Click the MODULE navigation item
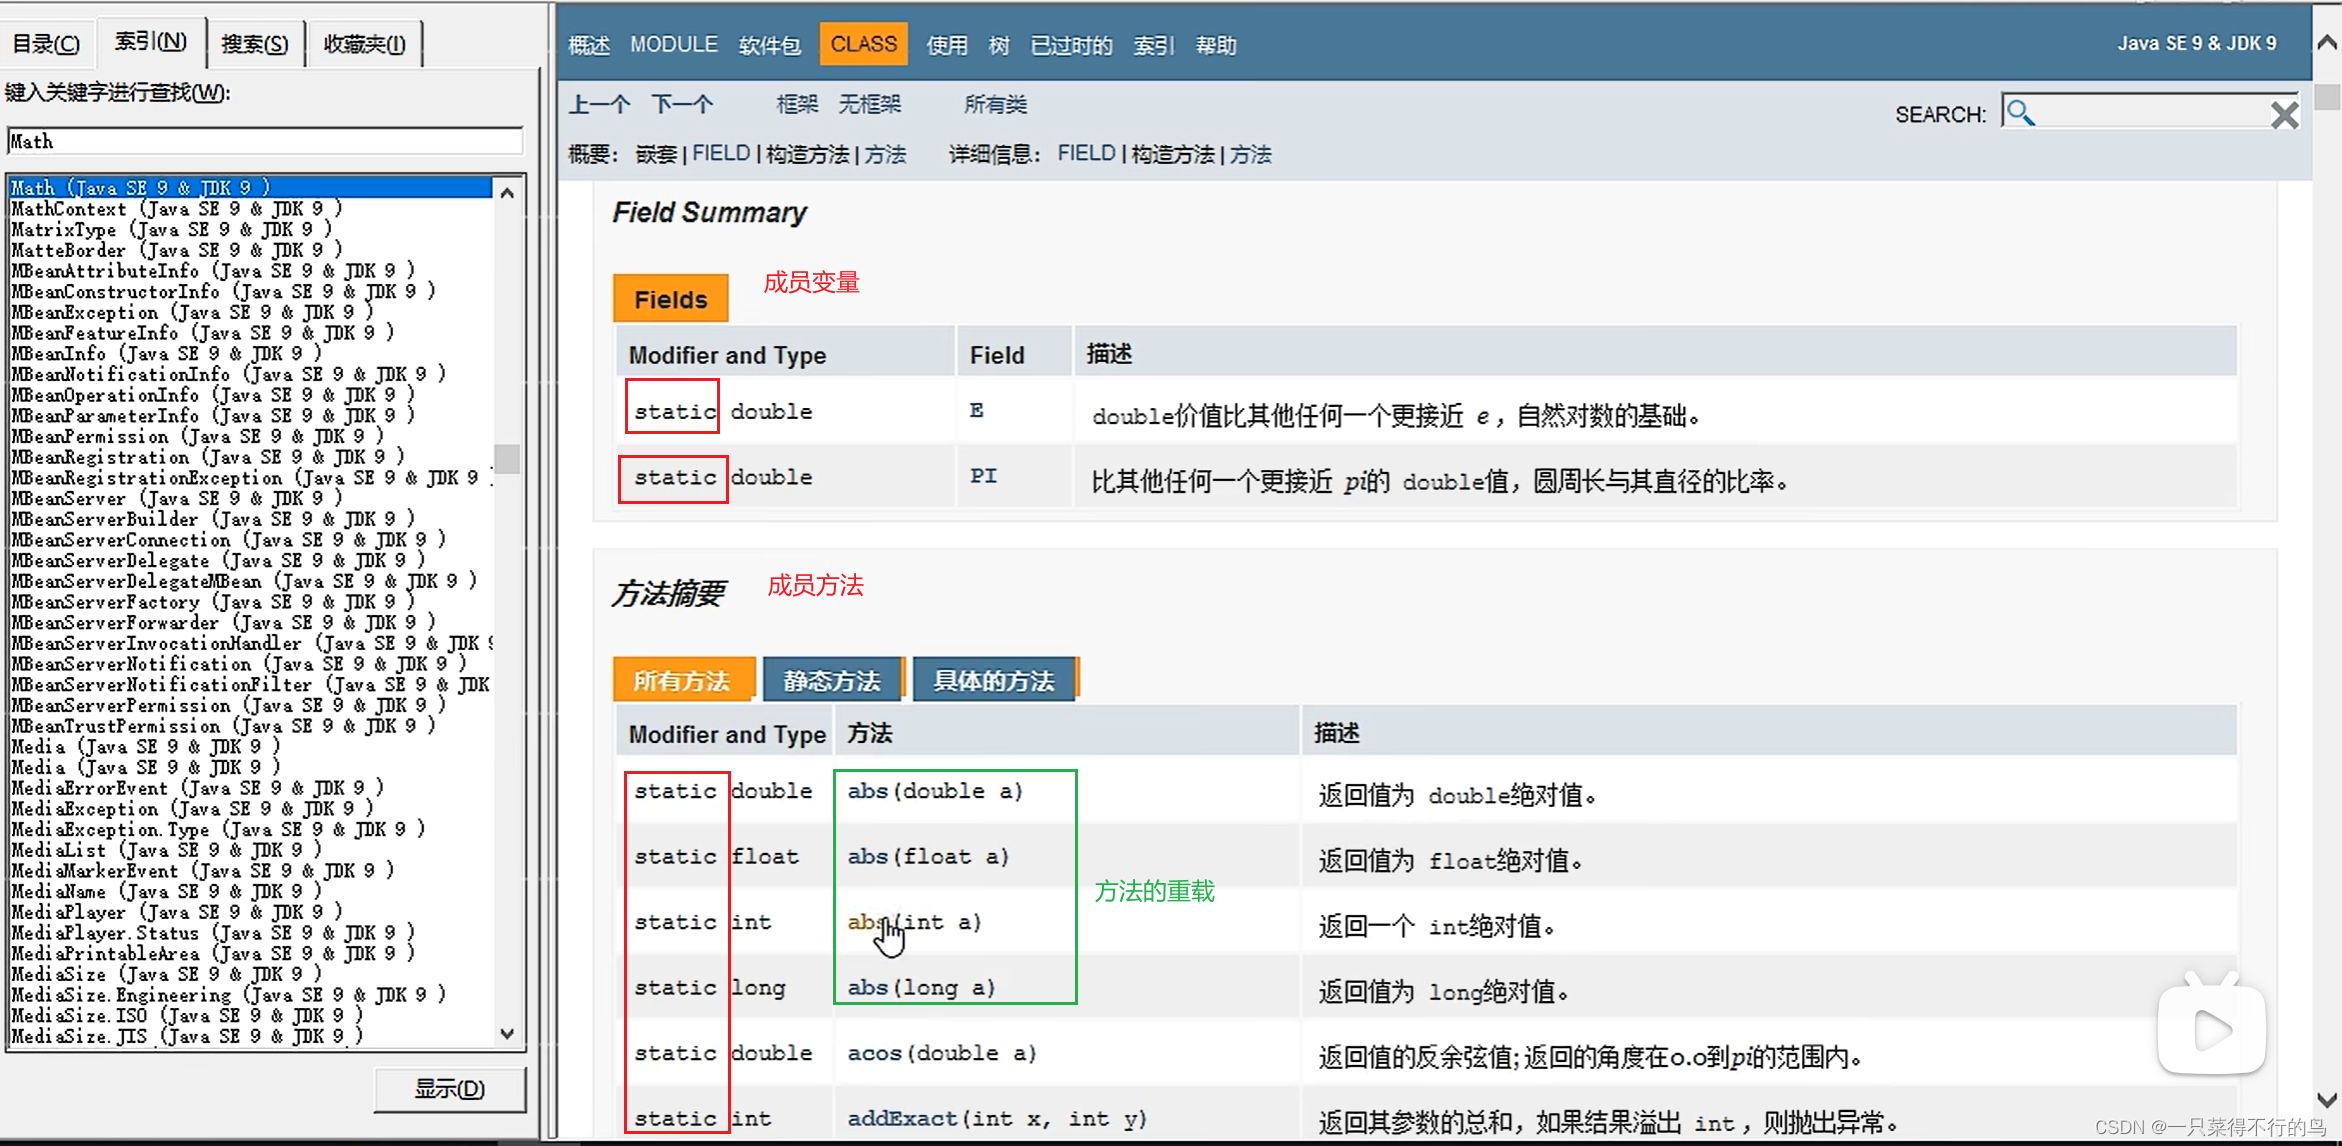This screenshot has height=1146, width=2342. (x=673, y=45)
